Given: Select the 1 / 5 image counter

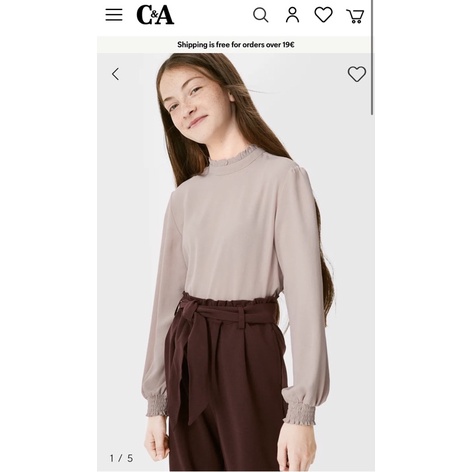Looking at the screenshot, I should coord(121,458).
